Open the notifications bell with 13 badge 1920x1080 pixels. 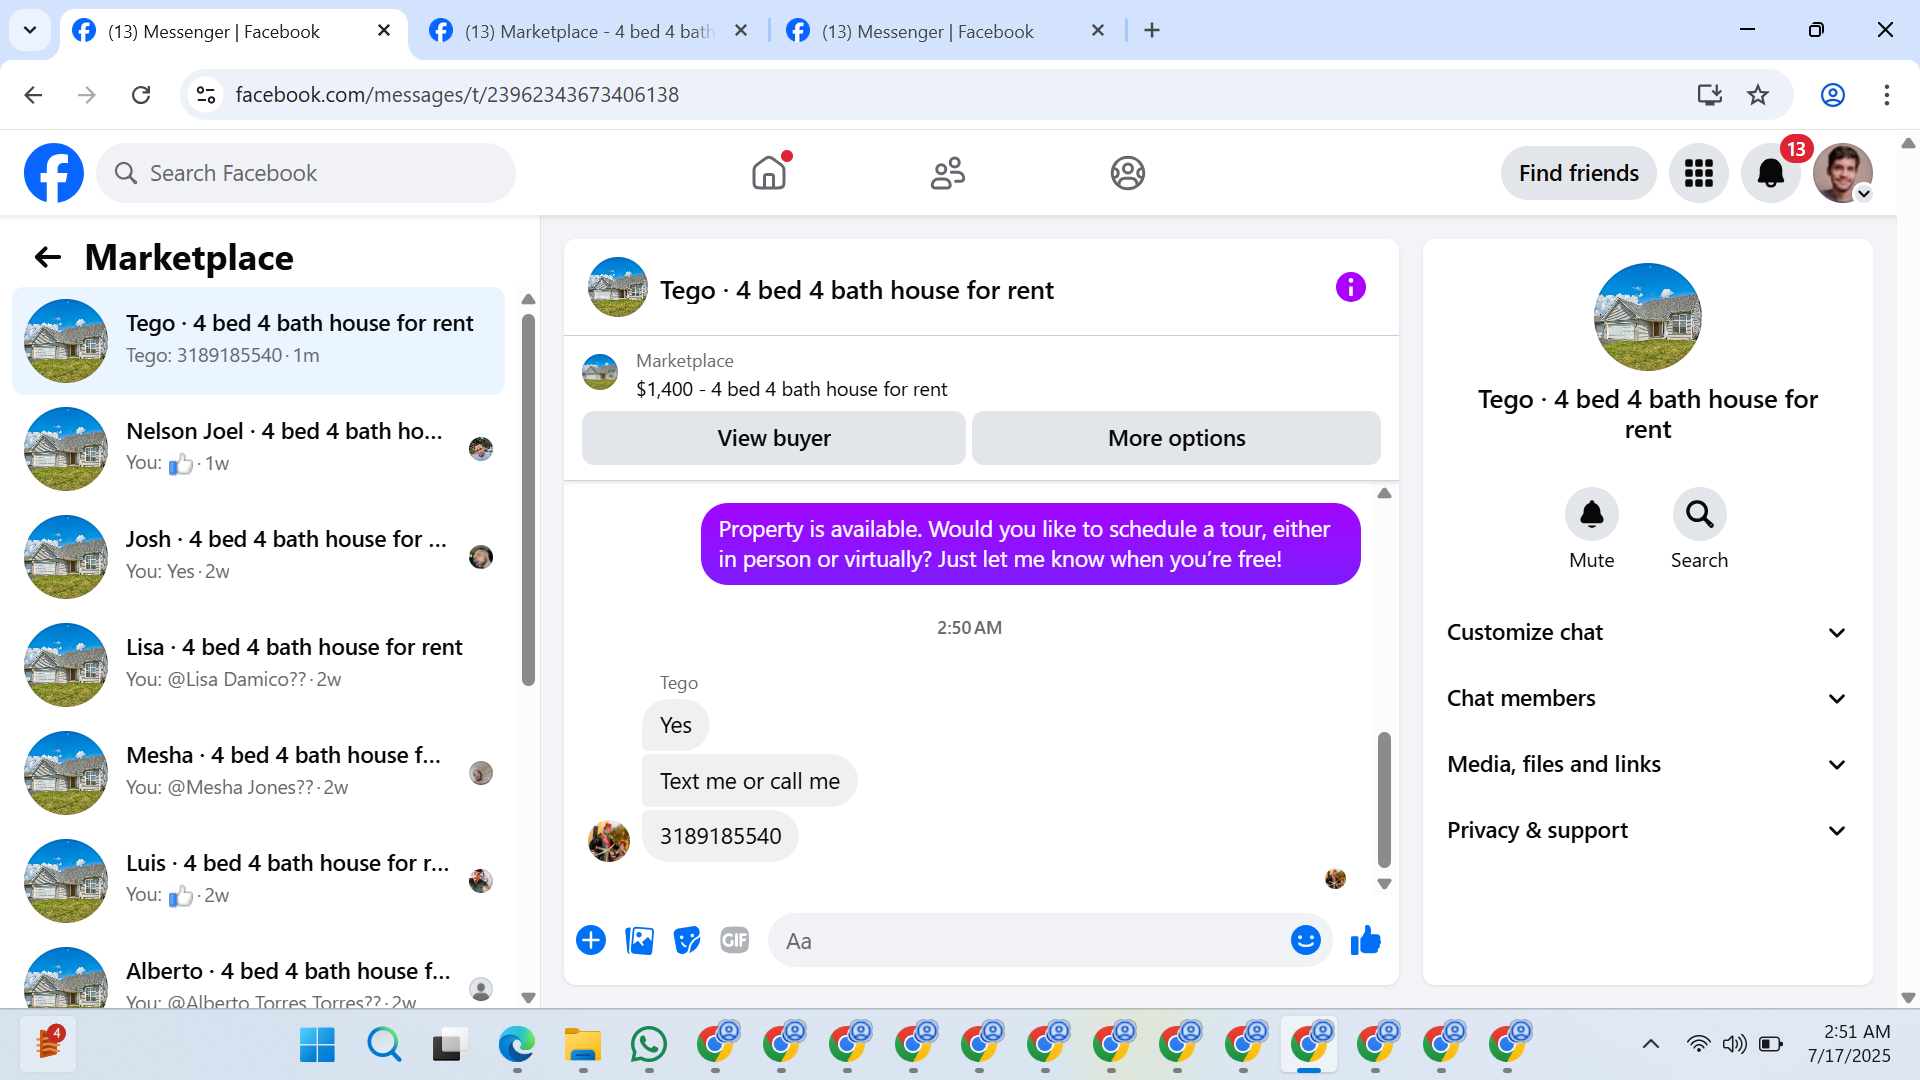[x=1771, y=173]
